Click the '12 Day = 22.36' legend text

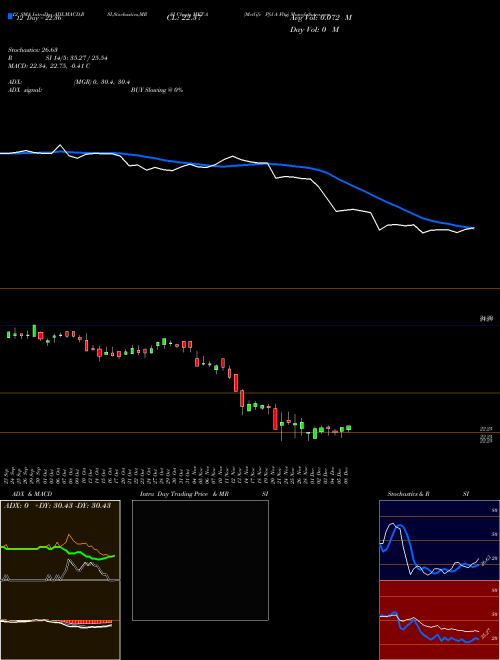tap(37, 18)
